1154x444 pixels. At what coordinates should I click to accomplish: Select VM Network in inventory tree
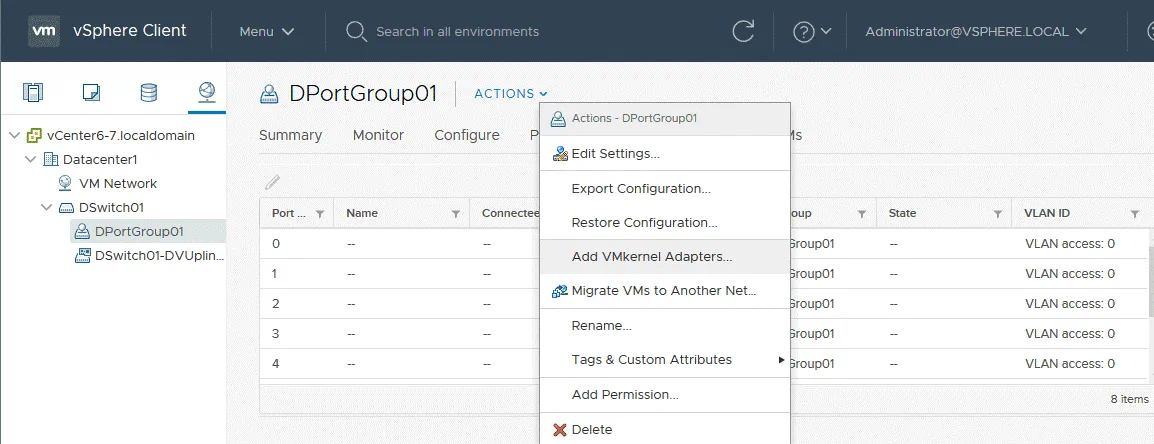pyautogui.click(x=117, y=183)
